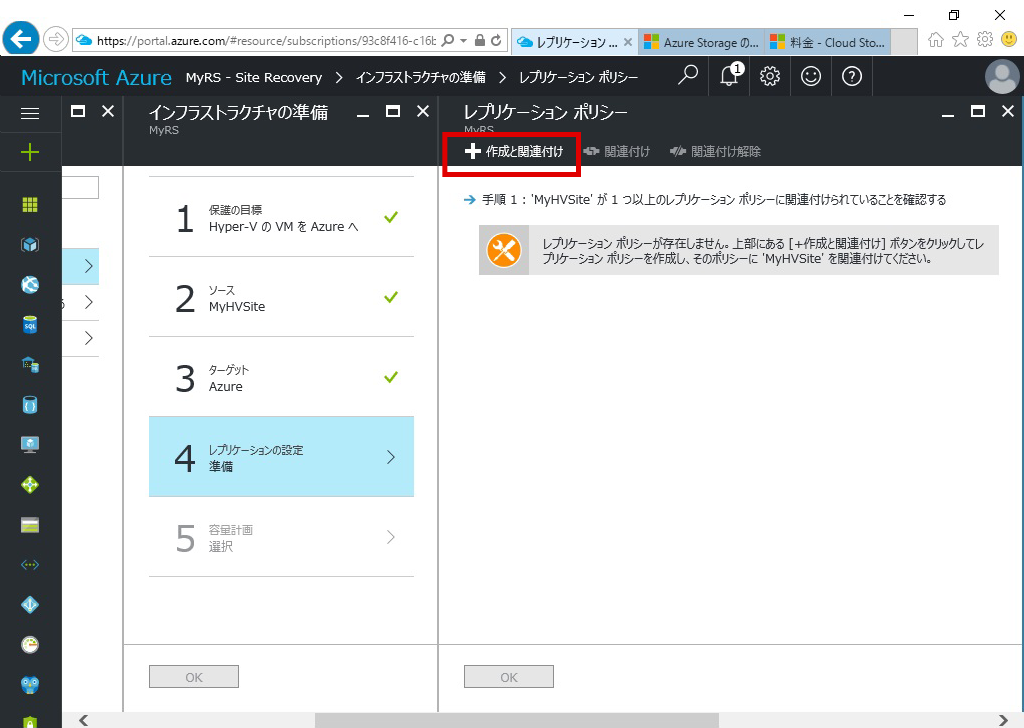Click OK in レプリケーション ポリシー blade
The image size is (1024, 728).
(509, 677)
